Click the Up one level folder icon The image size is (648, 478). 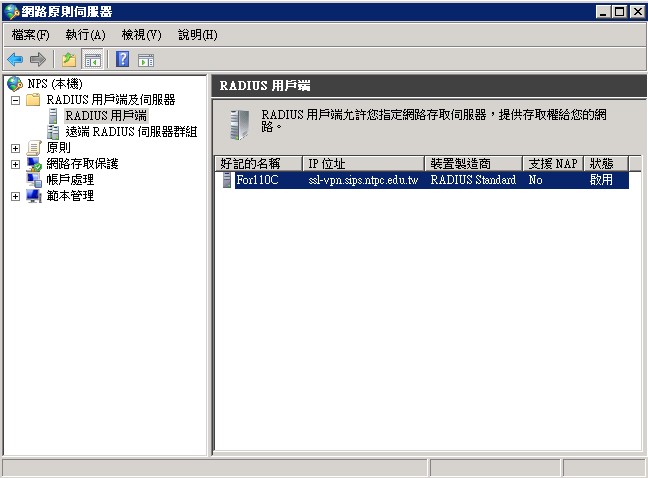click(x=69, y=60)
